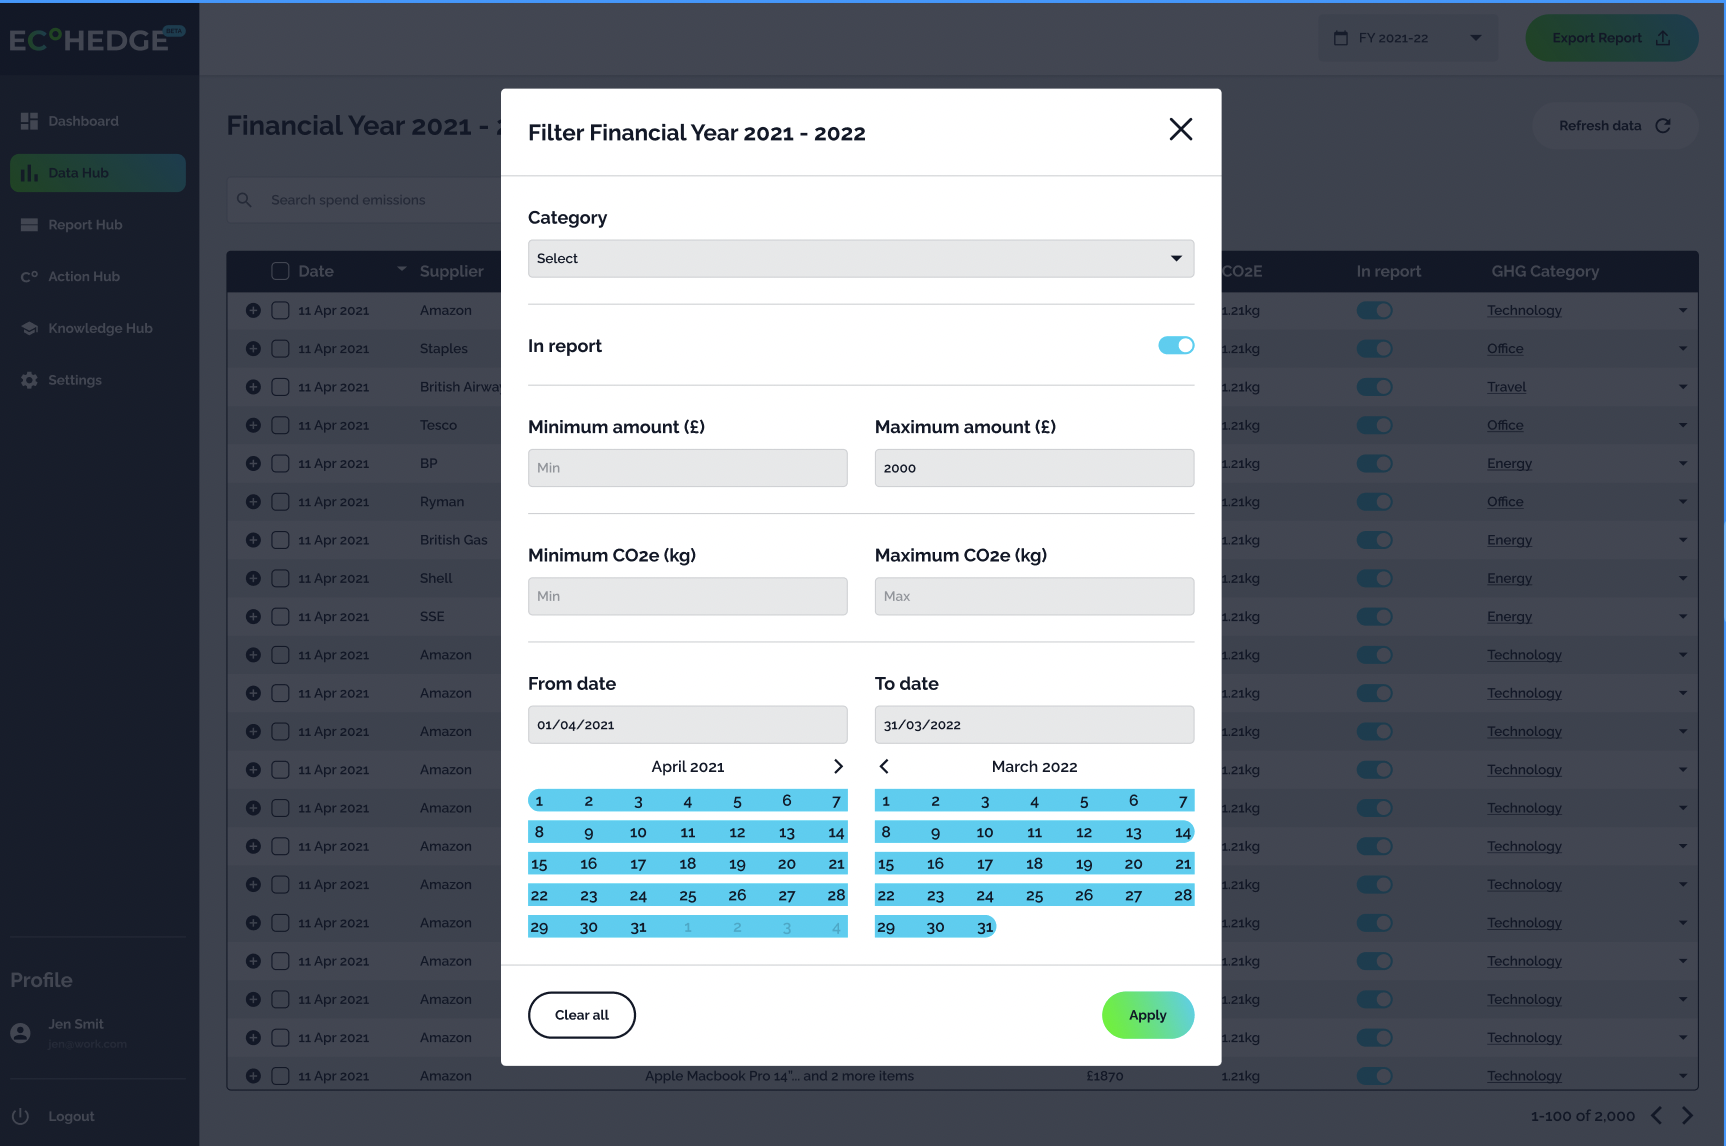Toggle In report switch for first Technology row

click(x=1375, y=311)
